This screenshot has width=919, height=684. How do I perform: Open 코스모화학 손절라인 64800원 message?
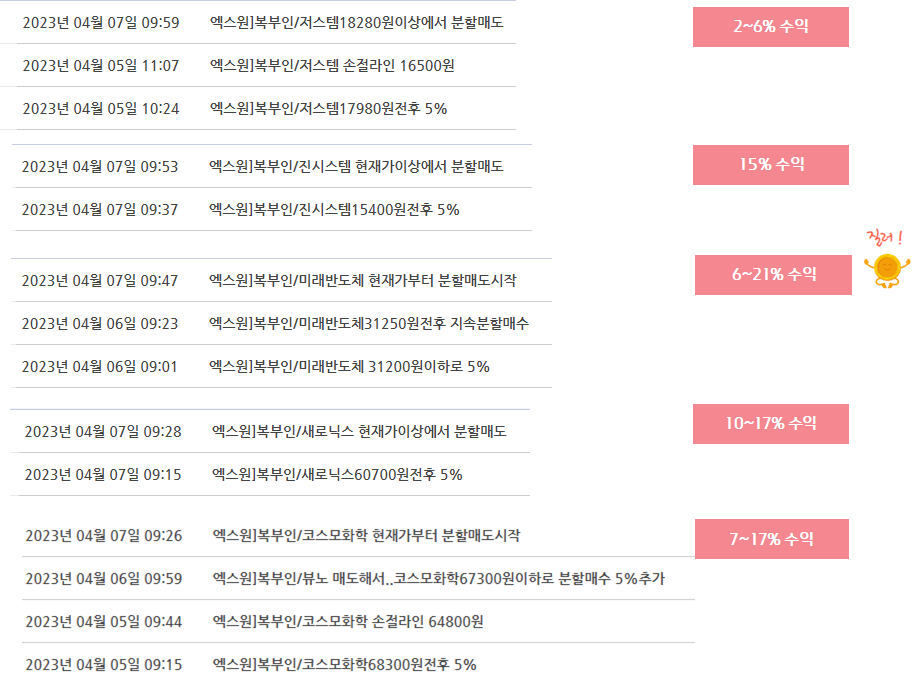pos(348,622)
